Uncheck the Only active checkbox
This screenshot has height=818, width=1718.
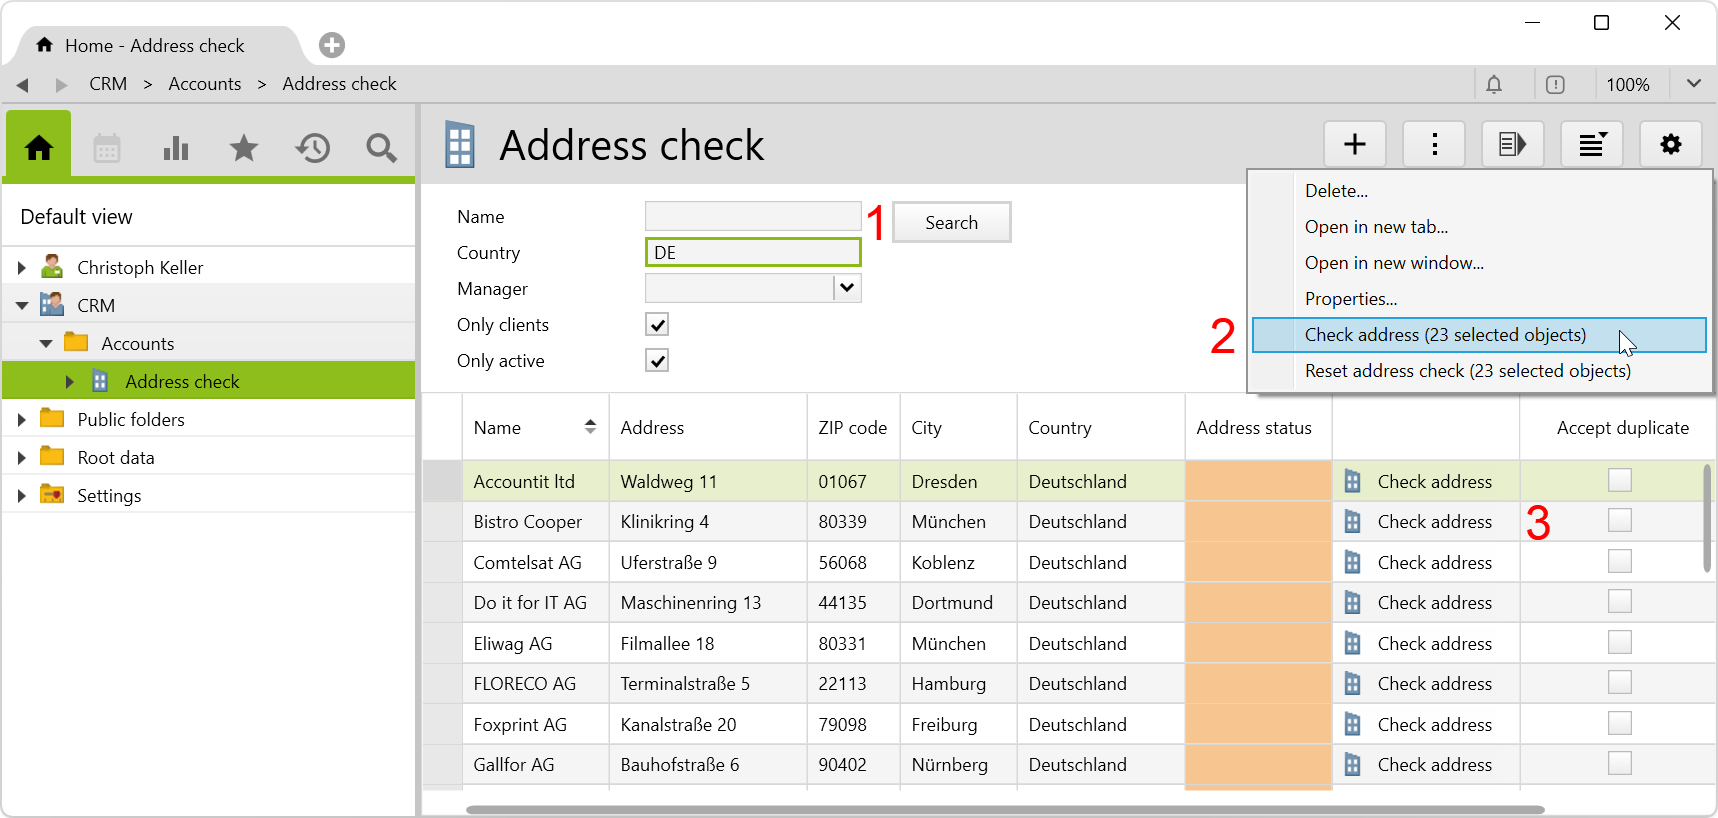click(657, 361)
